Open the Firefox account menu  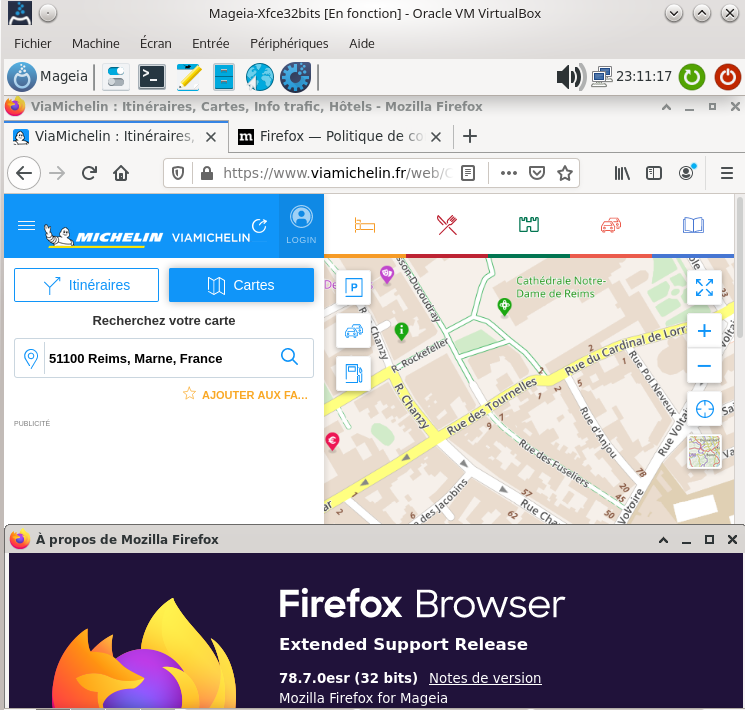[x=687, y=173]
